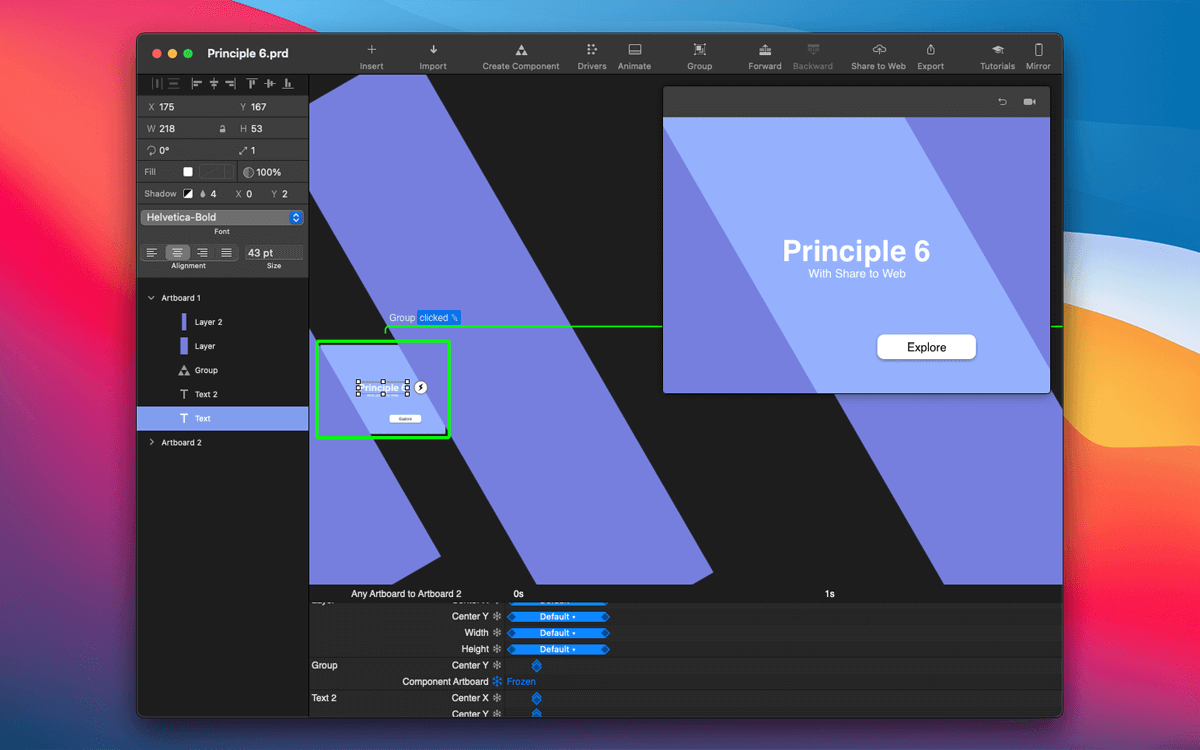The height and width of the screenshot is (750, 1200).
Task: Click the Explore button in preview
Action: point(926,347)
